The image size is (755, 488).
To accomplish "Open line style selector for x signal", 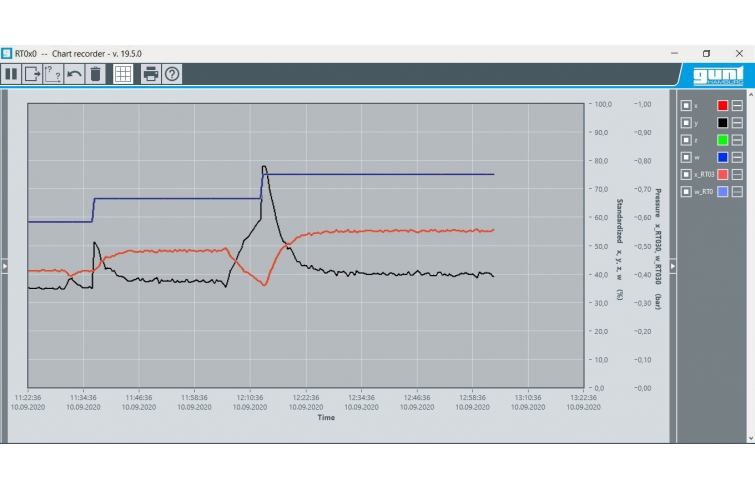I will click(737, 105).
